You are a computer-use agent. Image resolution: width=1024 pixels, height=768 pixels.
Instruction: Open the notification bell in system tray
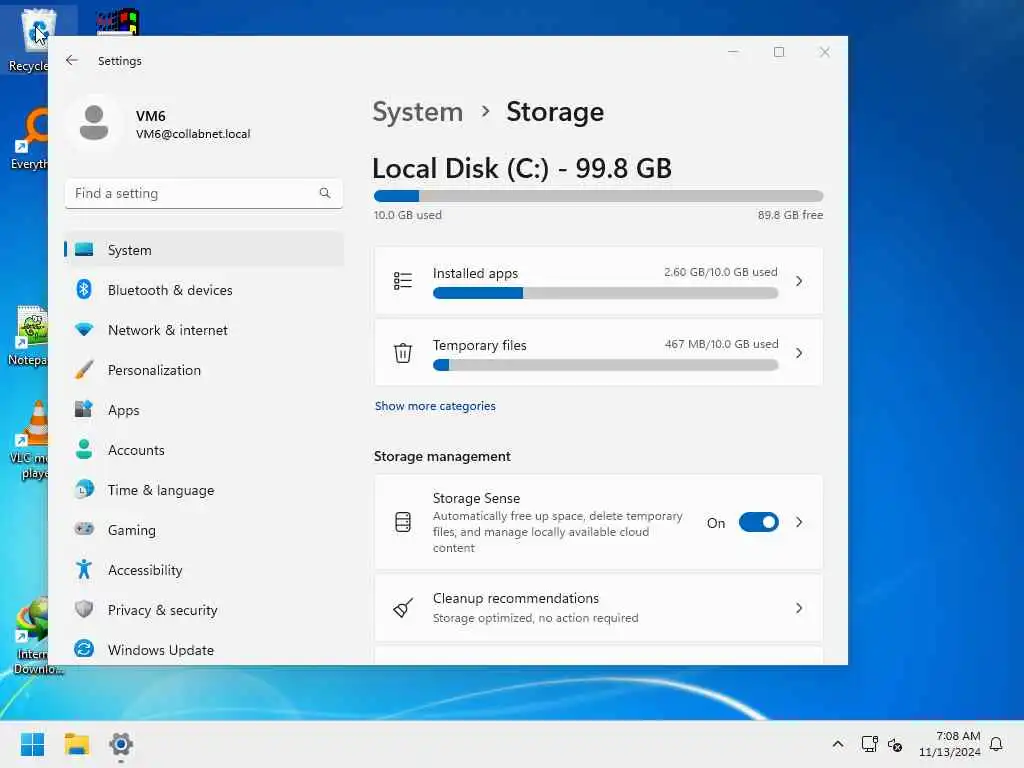click(996, 744)
